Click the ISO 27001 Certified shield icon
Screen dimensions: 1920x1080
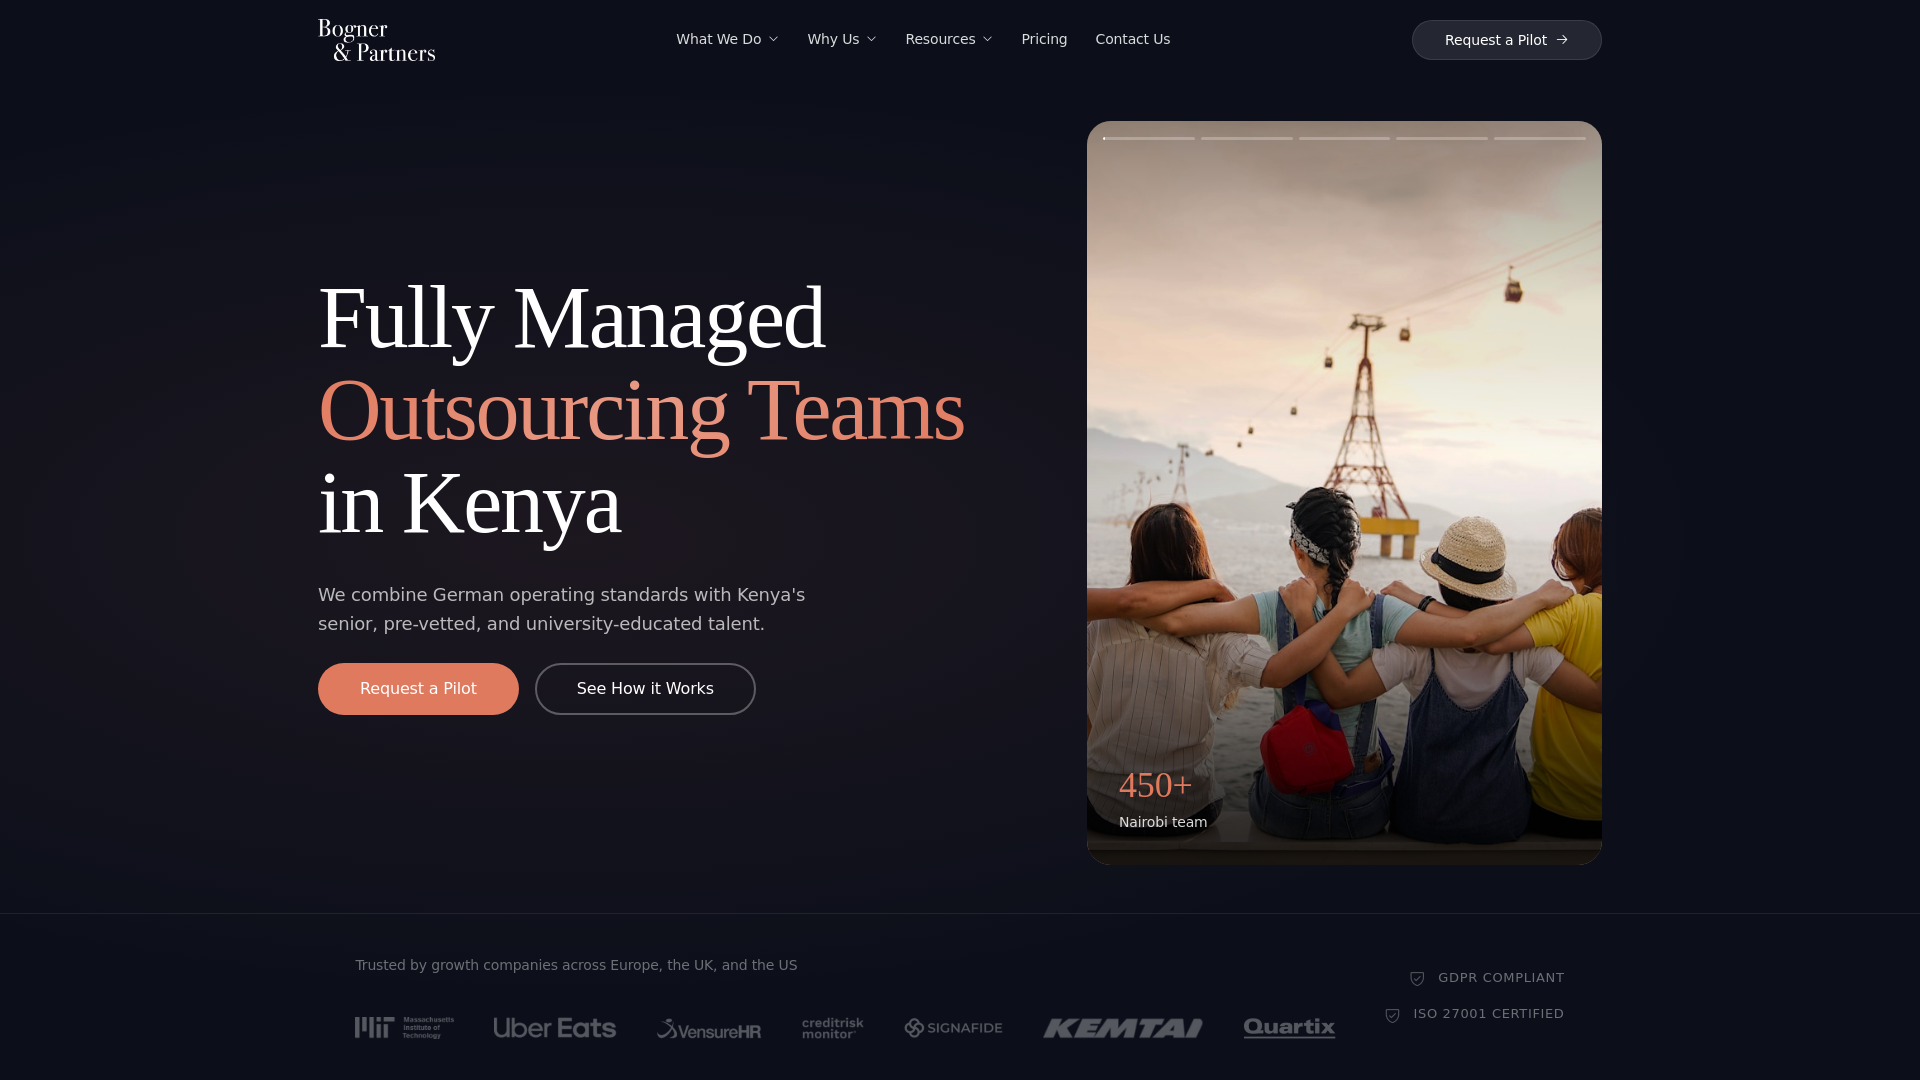1392,1015
